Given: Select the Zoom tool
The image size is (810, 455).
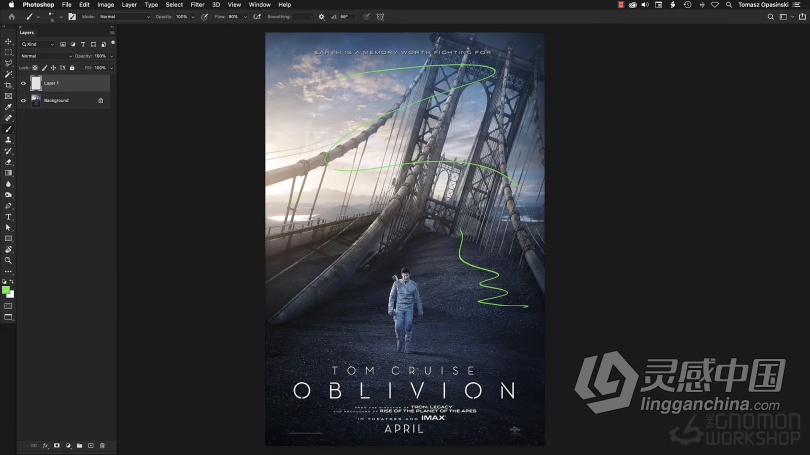Looking at the screenshot, I should [x=8, y=260].
